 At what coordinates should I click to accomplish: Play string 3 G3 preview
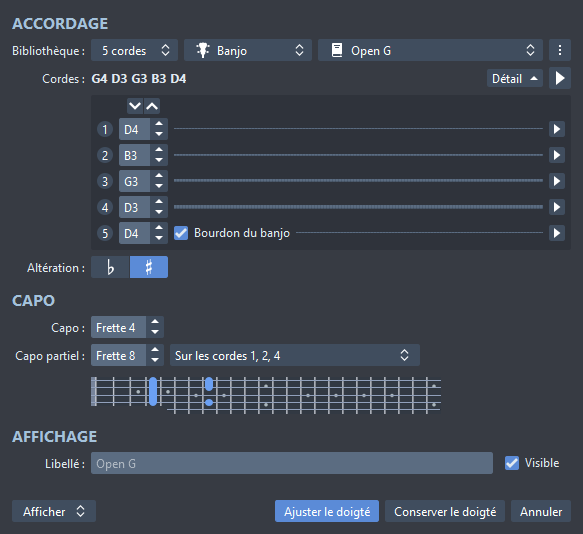tap(557, 181)
